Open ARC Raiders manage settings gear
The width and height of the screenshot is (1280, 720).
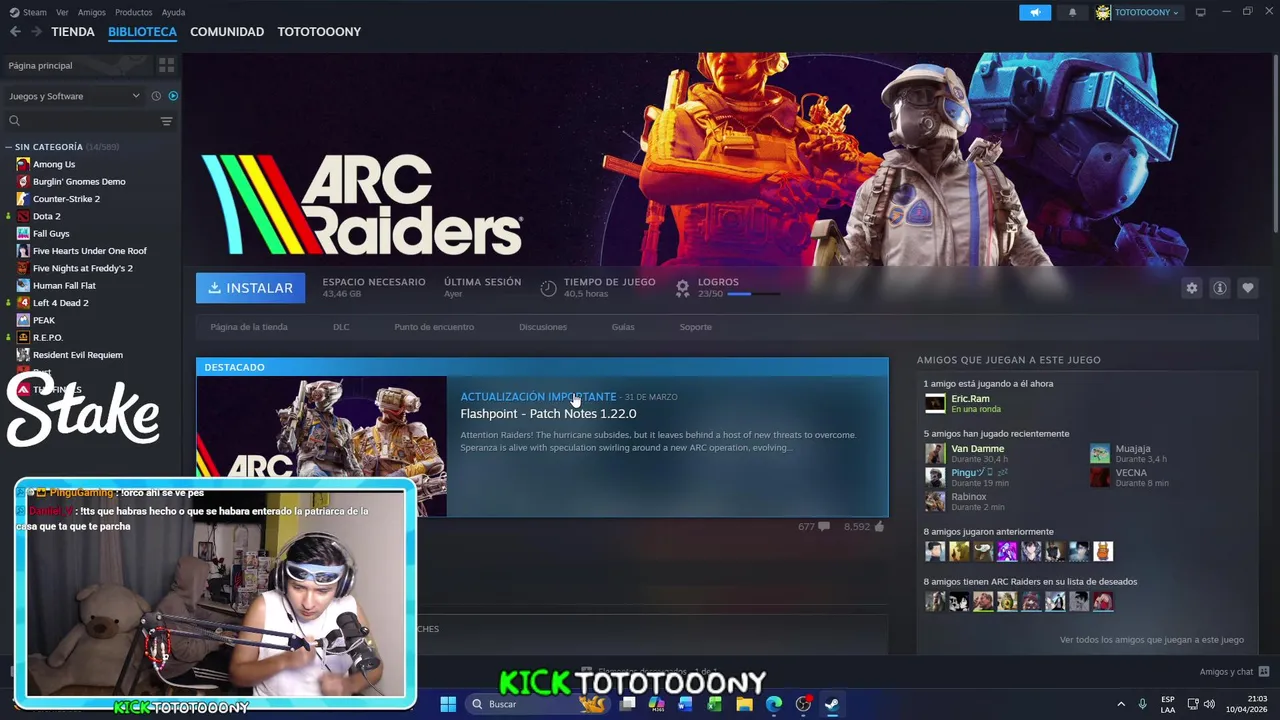coord(1191,288)
